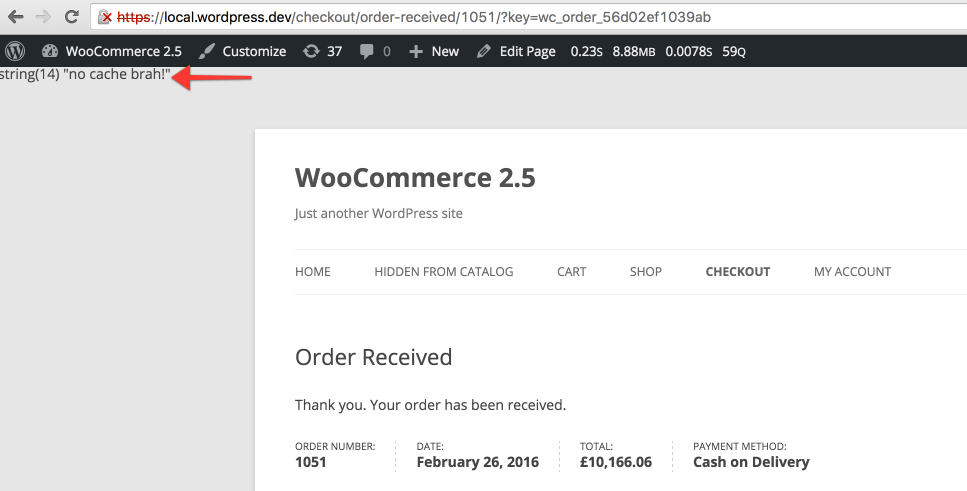
Task: Open the MY ACCOUNT navigation item
Action: coord(852,271)
